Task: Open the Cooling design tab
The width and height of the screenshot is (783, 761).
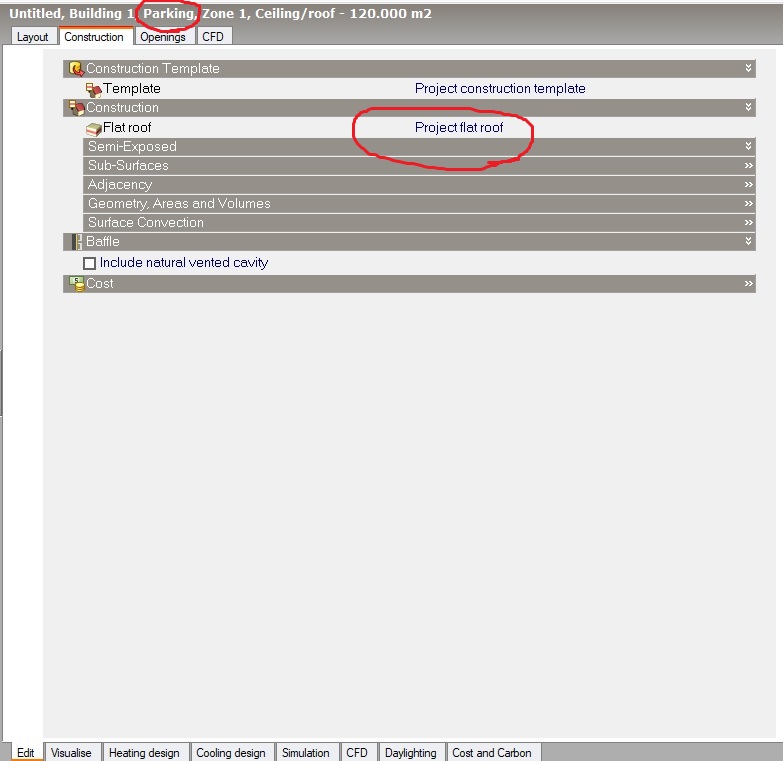Action: (x=231, y=753)
